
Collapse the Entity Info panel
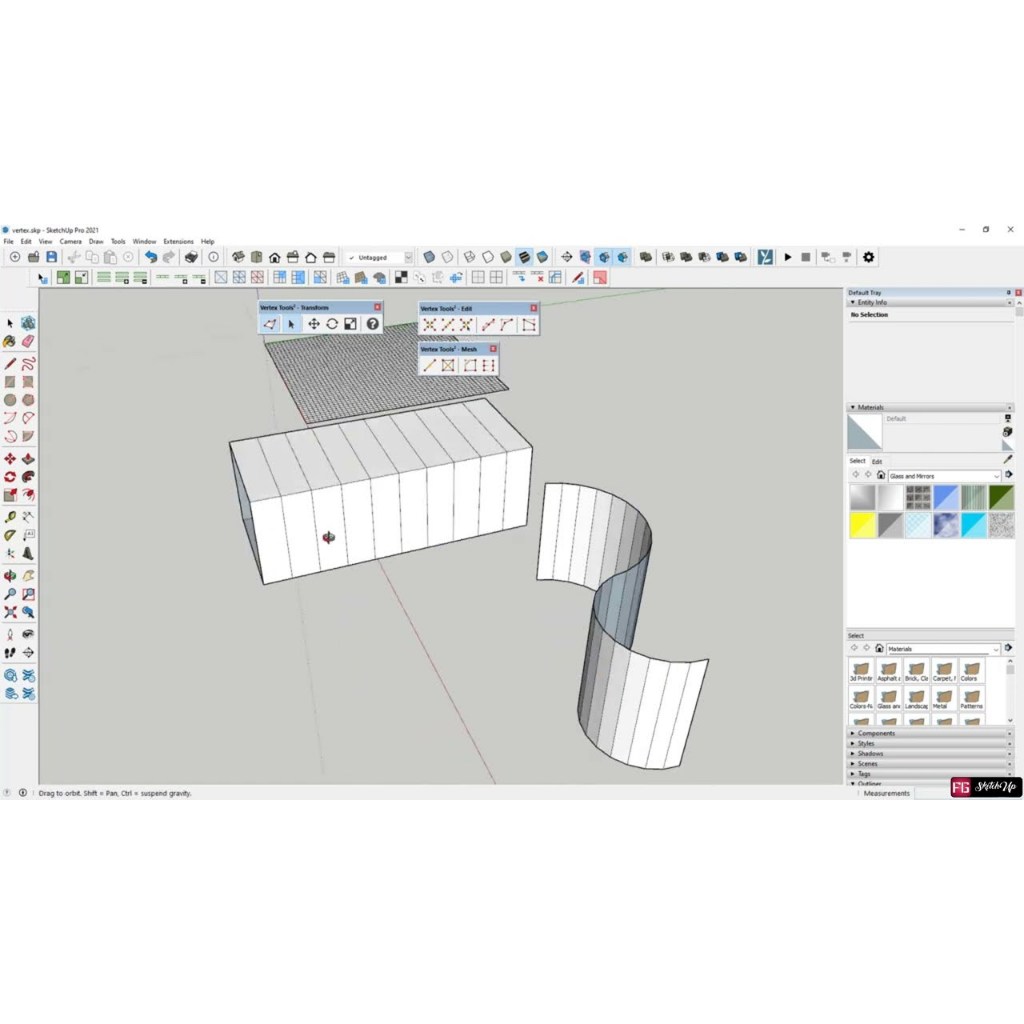pos(852,302)
